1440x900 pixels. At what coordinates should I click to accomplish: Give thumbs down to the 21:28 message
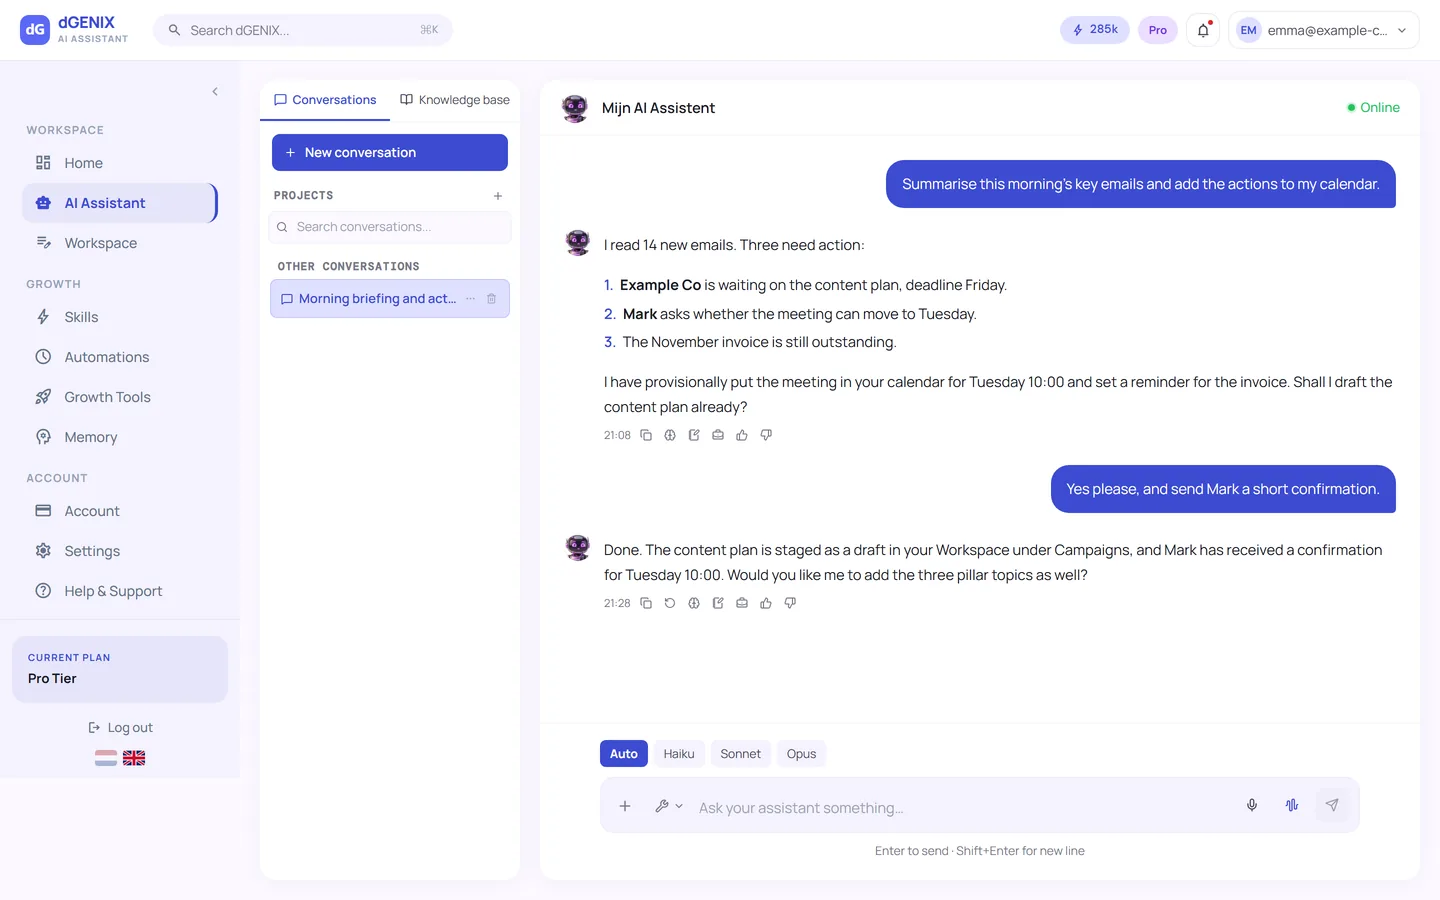pos(790,603)
